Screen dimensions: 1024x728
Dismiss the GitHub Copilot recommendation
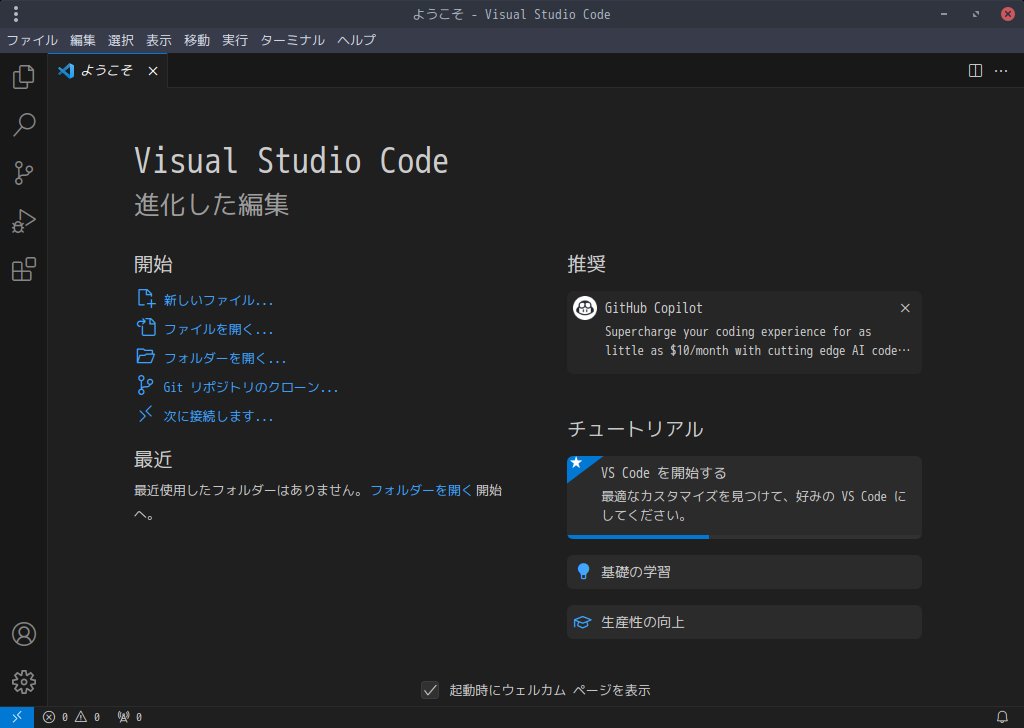point(905,308)
